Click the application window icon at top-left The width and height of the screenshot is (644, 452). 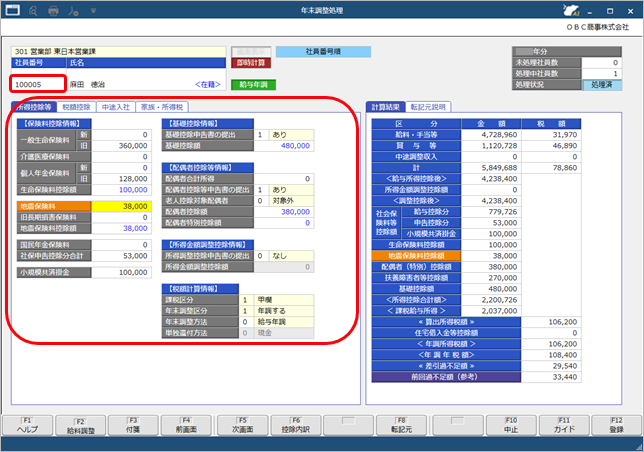(13, 10)
